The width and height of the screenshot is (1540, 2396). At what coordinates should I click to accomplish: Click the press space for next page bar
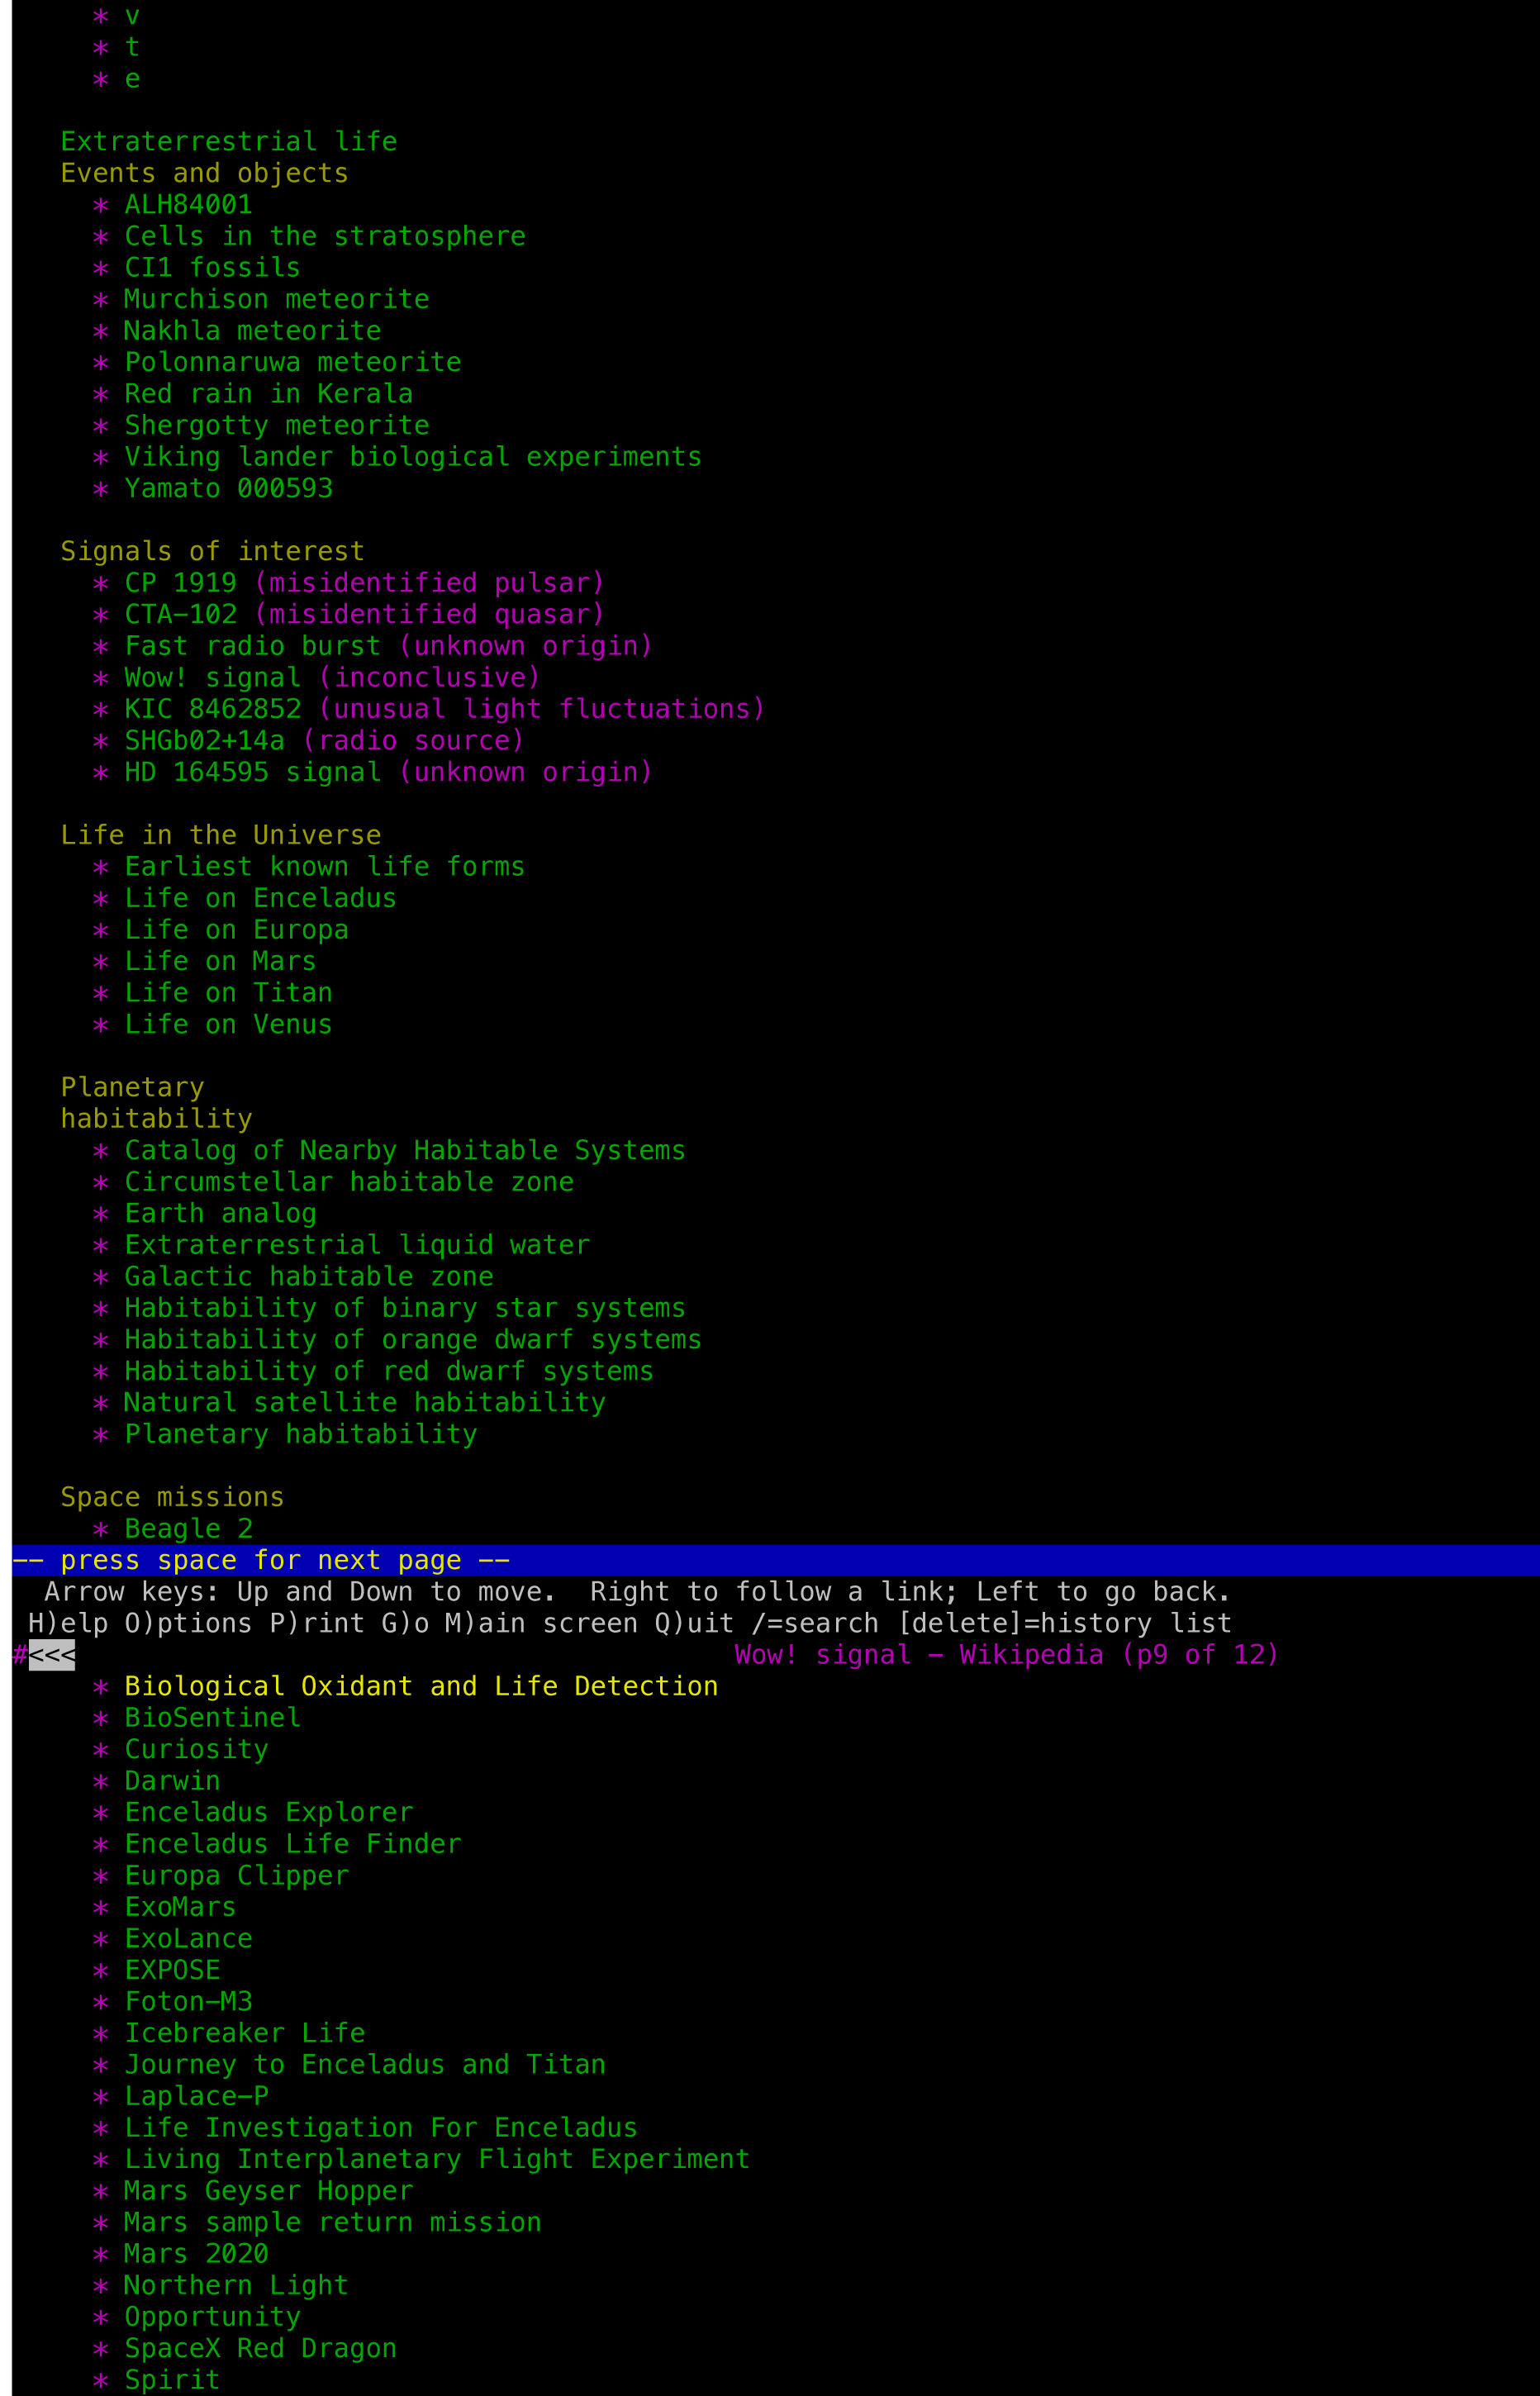(x=776, y=1560)
